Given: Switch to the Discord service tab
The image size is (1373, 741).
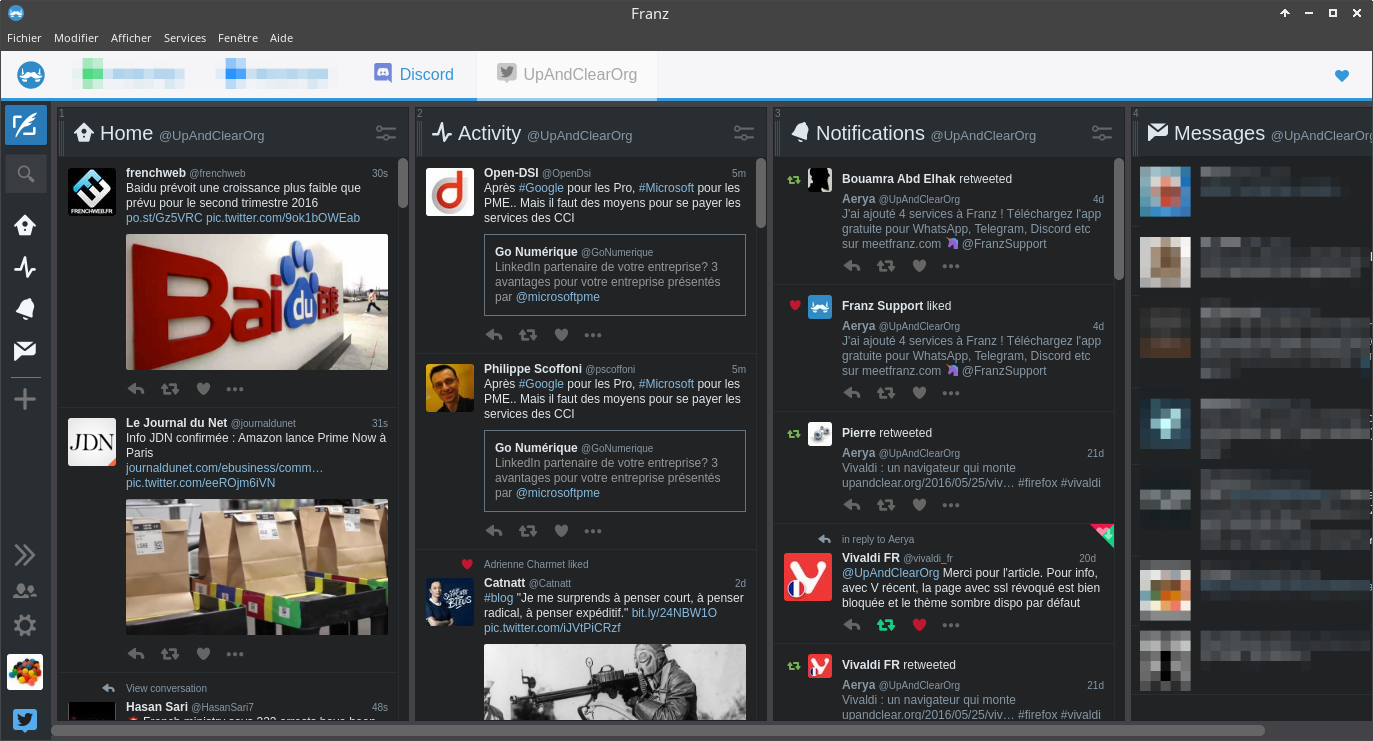Looking at the screenshot, I should (414, 74).
